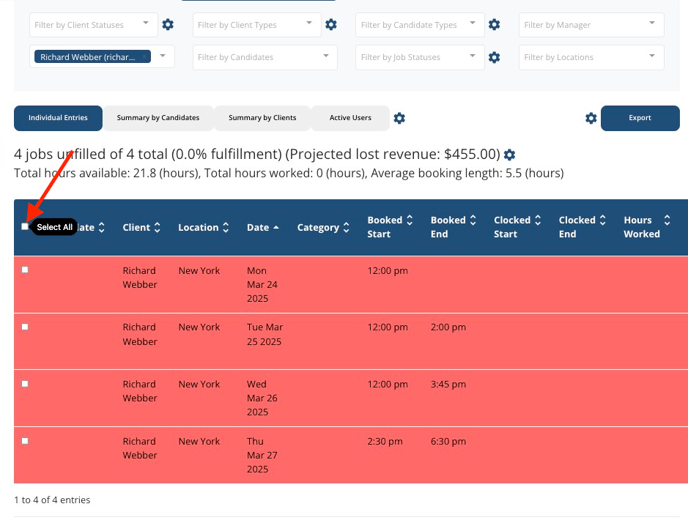Open Filter by Candidates dropdown
Screen dimensions: 688x523
[x=265, y=57]
